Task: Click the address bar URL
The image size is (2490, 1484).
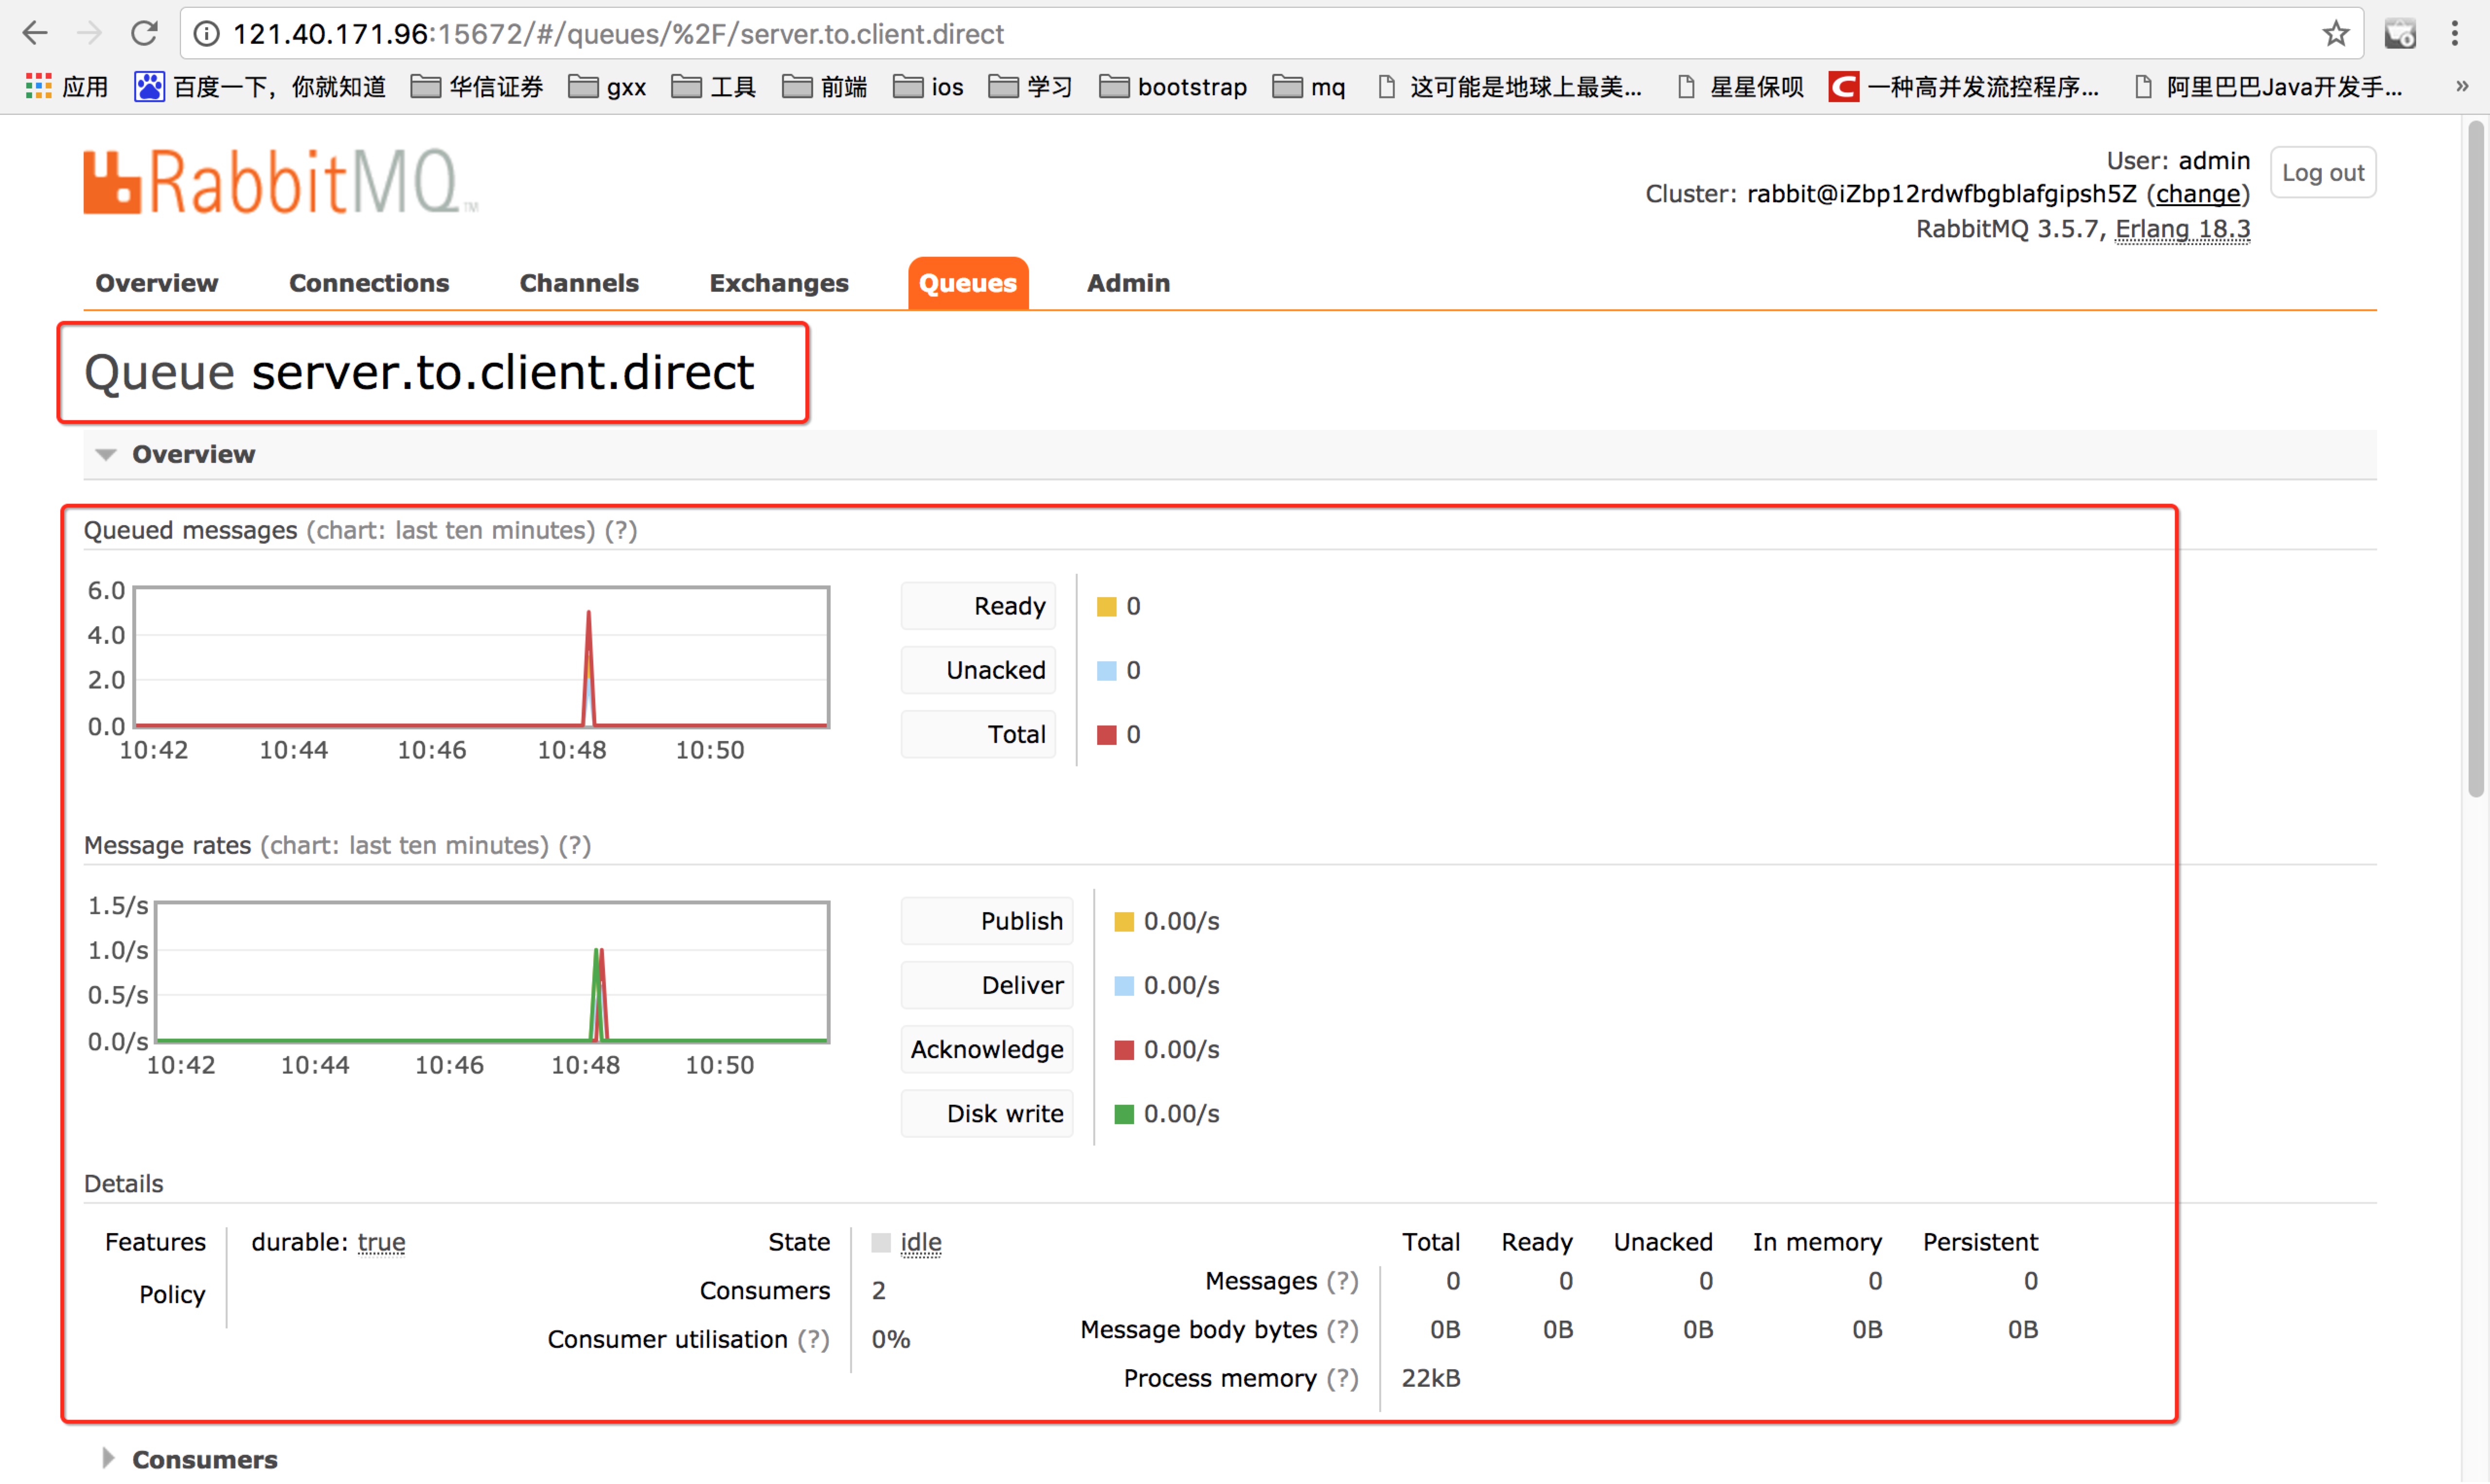Action: 618,34
